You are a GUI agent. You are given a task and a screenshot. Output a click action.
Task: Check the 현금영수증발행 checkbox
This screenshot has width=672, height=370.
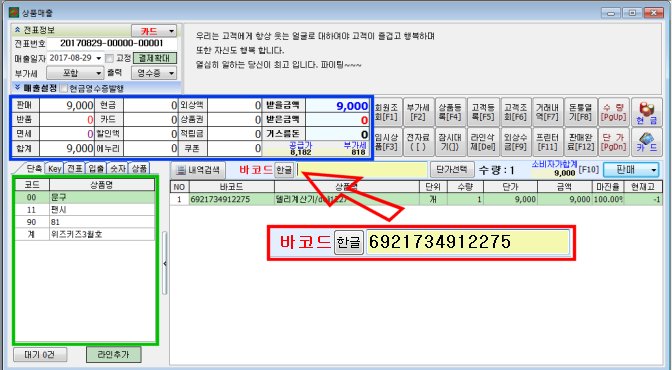point(64,88)
